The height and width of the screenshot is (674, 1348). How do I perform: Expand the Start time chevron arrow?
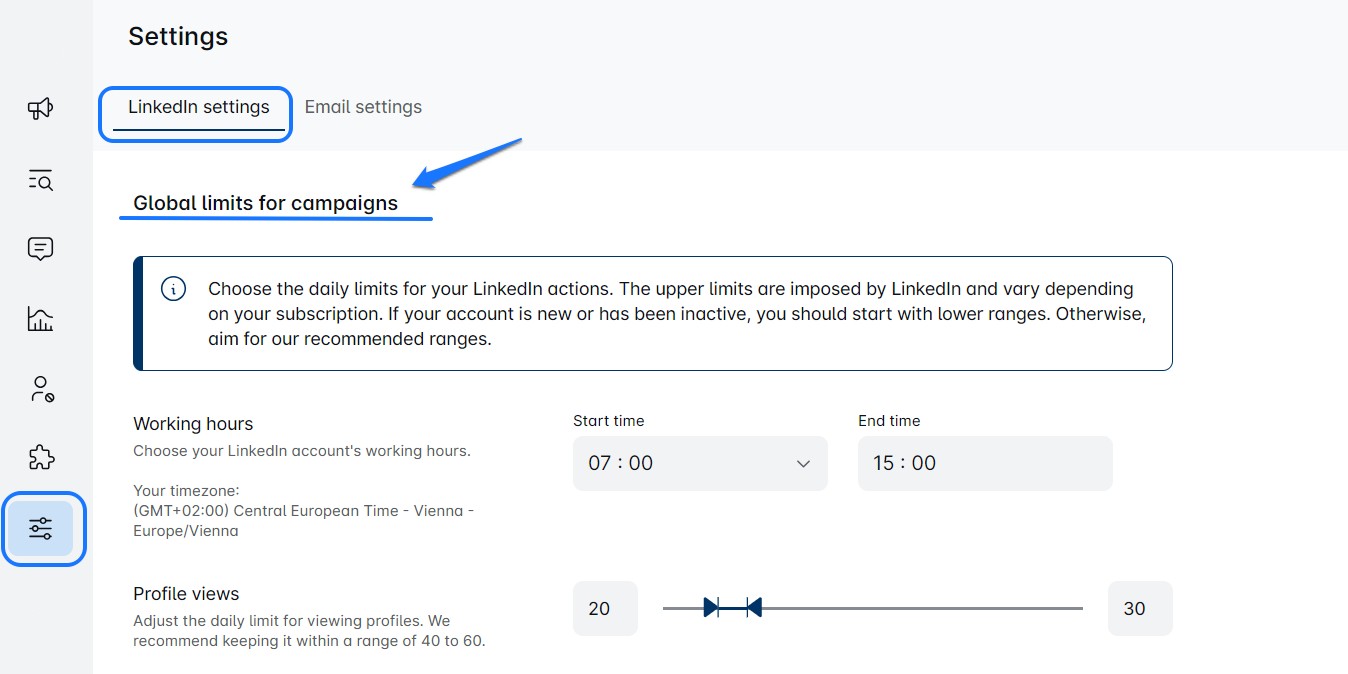(803, 463)
